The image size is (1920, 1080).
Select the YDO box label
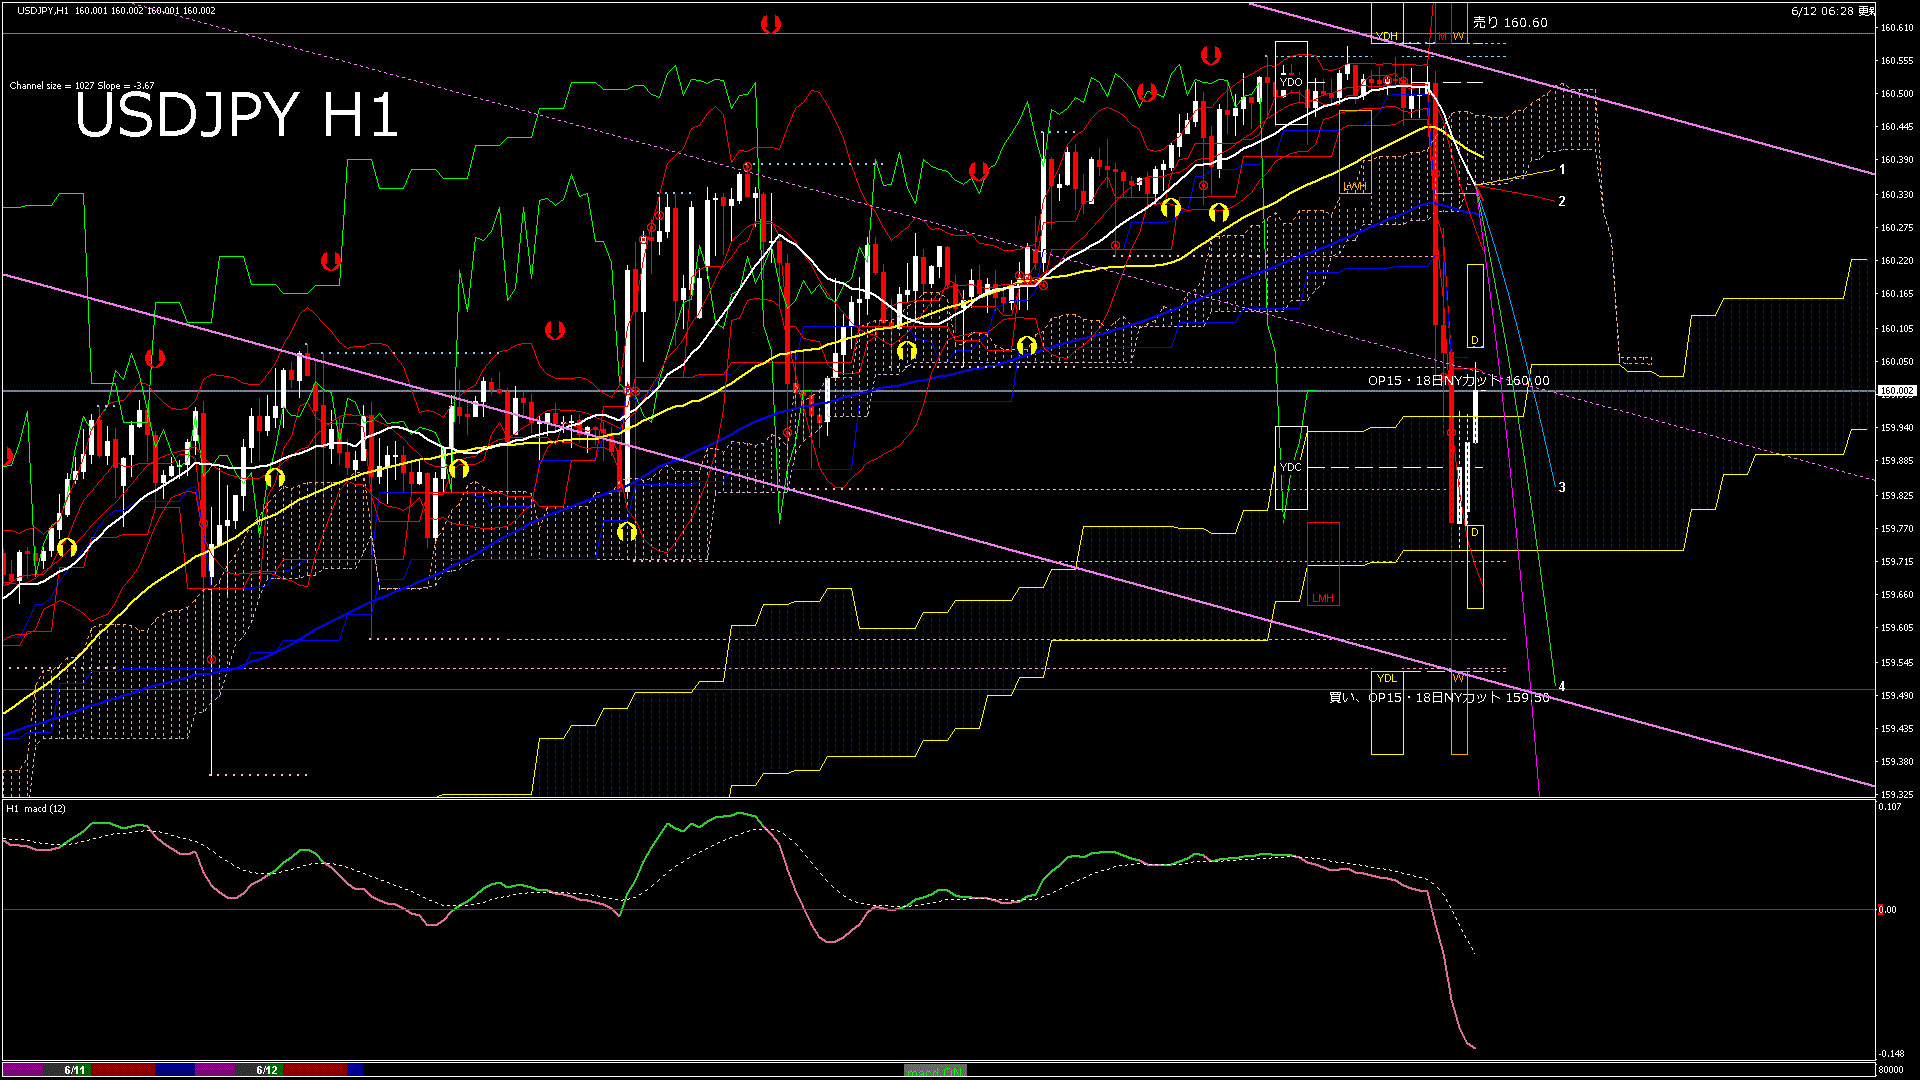1291,82
